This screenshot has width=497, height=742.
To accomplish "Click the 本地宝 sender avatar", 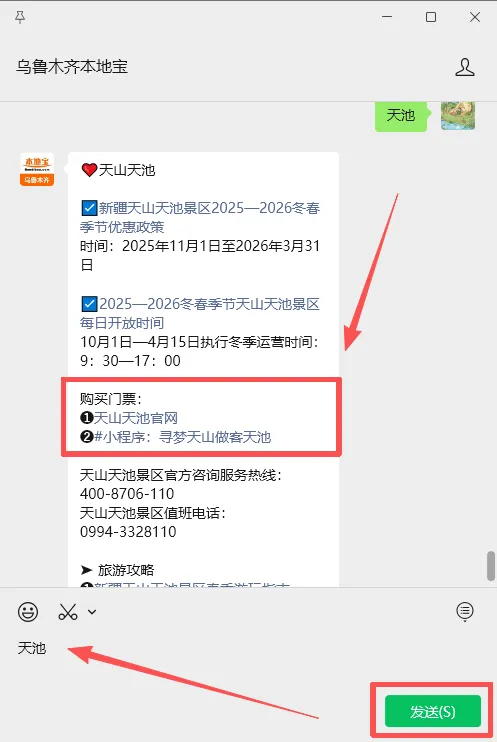I will tap(37, 169).
